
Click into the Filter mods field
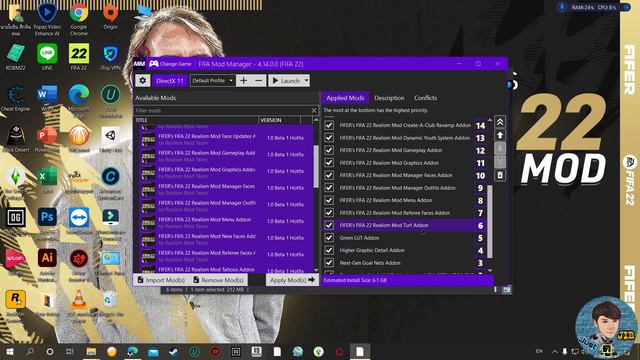[x=222, y=110]
